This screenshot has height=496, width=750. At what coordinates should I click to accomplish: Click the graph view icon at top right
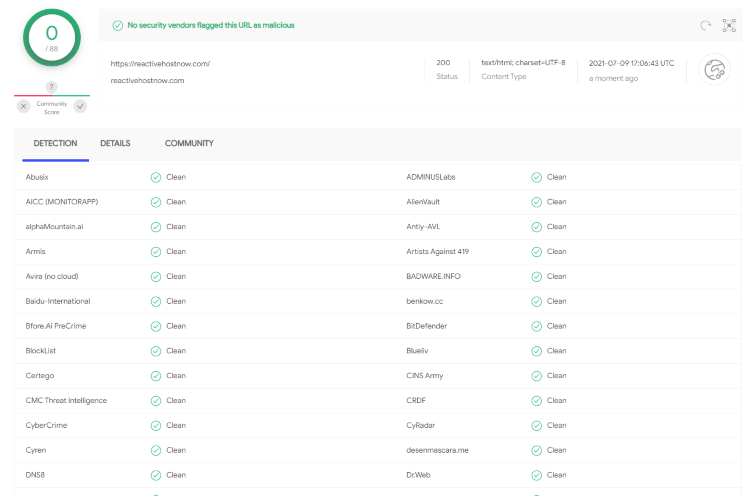[729, 25]
